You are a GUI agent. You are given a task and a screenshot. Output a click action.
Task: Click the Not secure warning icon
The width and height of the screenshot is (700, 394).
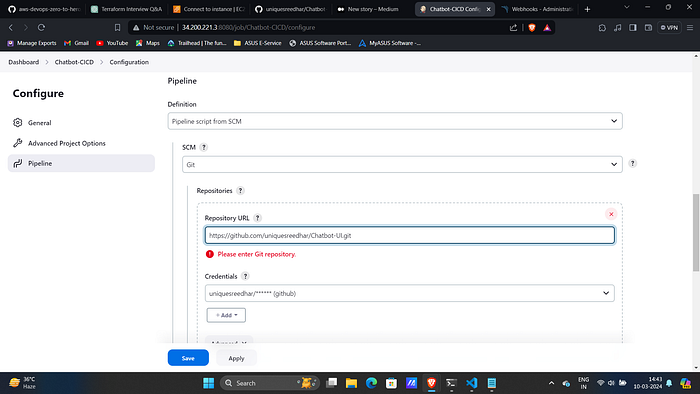[x=136, y=27]
